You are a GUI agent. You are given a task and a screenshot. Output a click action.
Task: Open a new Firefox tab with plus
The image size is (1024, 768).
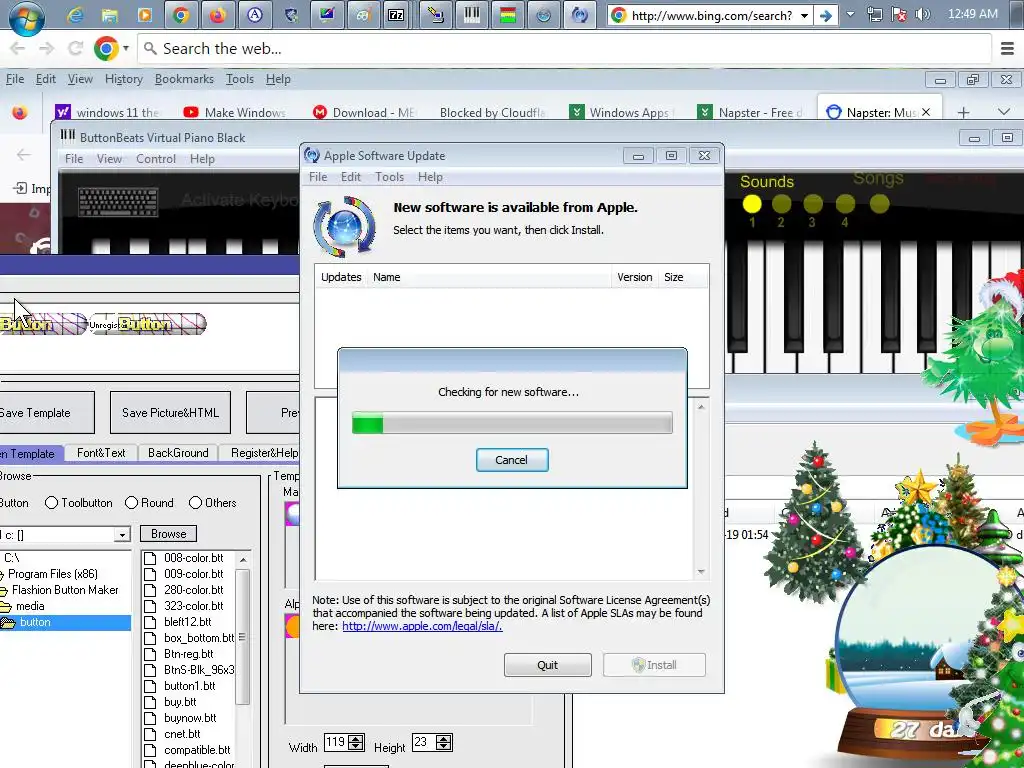click(x=963, y=112)
